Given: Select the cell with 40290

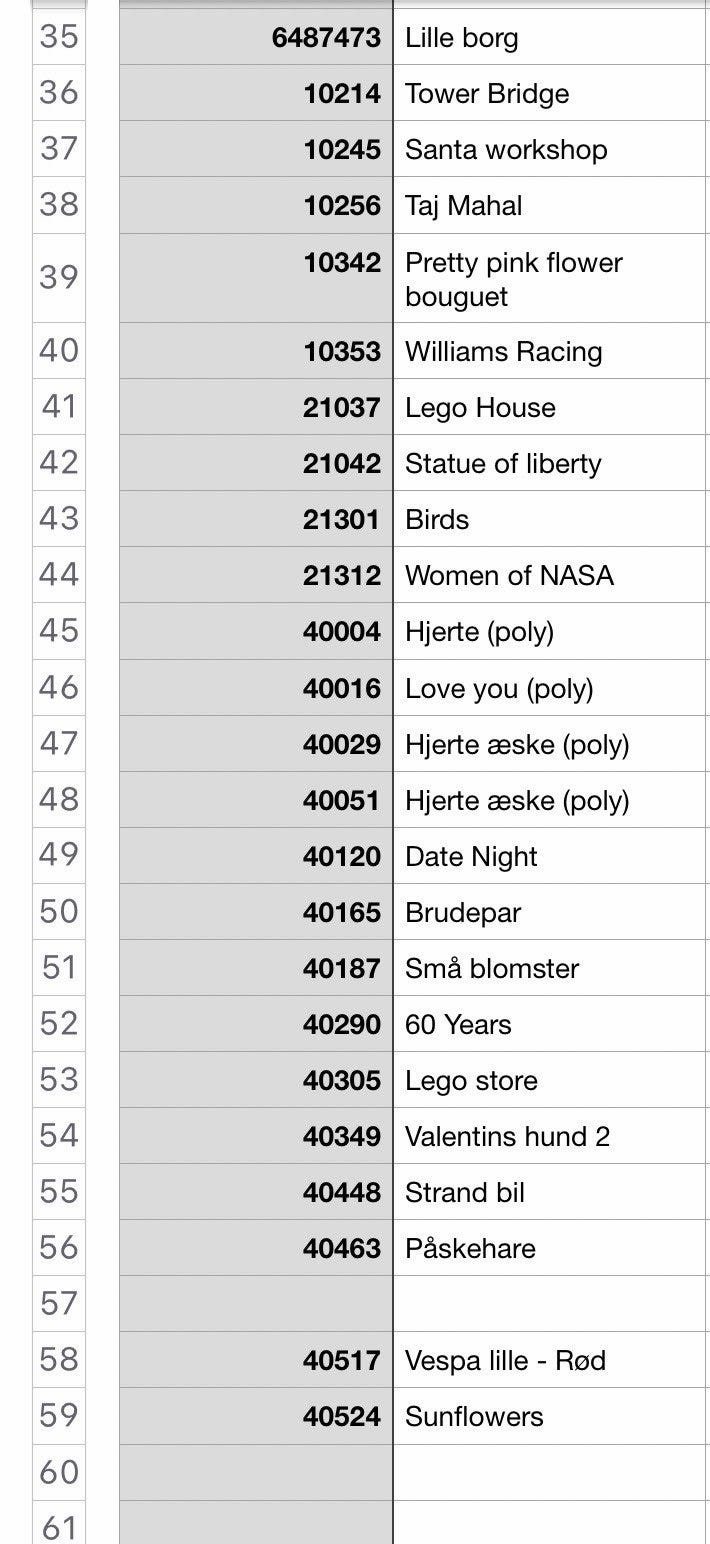Looking at the screenshot, I should click(x=256, y=1023).
